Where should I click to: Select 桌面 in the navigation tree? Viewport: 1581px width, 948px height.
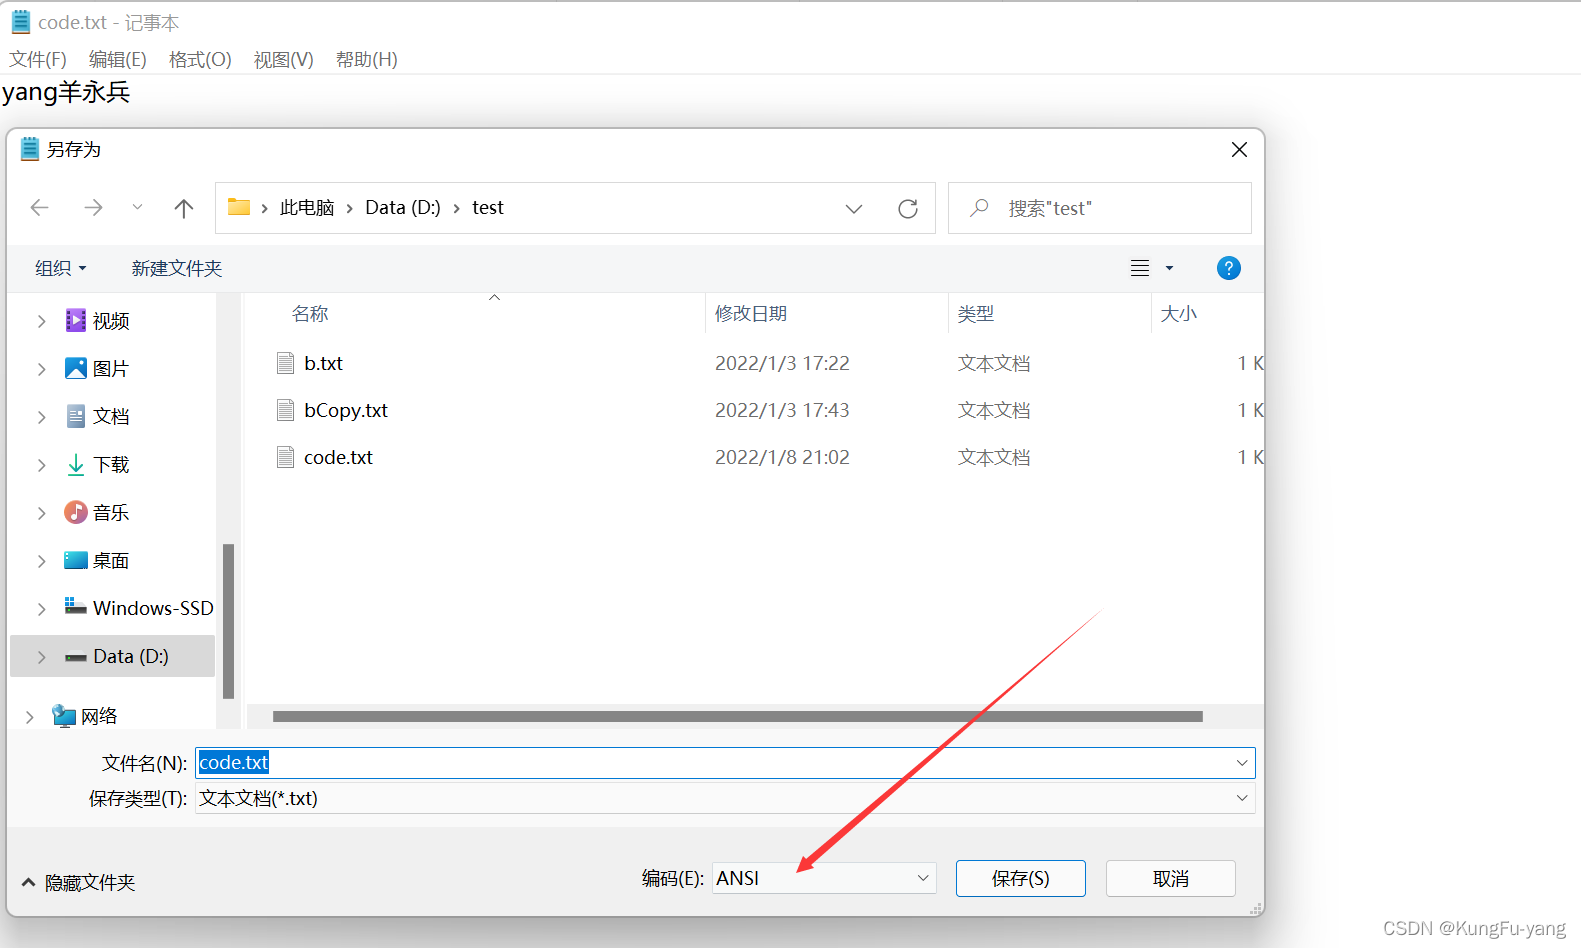coord(111,561)
